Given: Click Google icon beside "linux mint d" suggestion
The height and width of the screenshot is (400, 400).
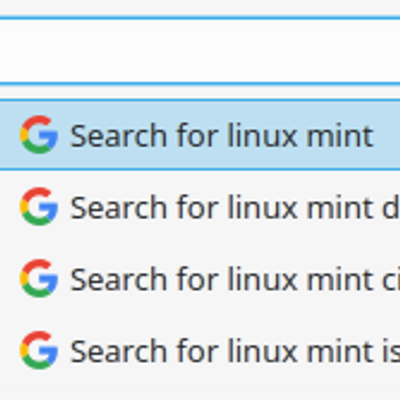Looking at the screenshot, I should (x=39, y=207).
